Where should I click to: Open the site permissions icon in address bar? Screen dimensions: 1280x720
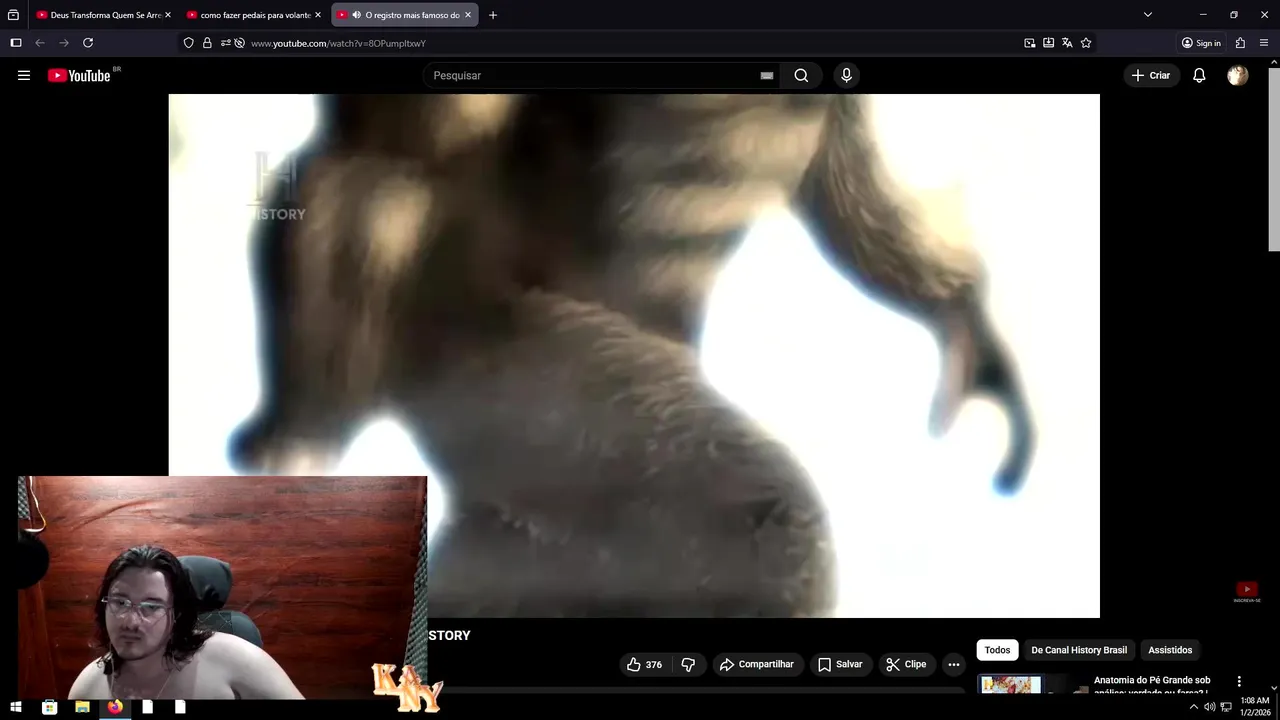[x=226, y=43]
